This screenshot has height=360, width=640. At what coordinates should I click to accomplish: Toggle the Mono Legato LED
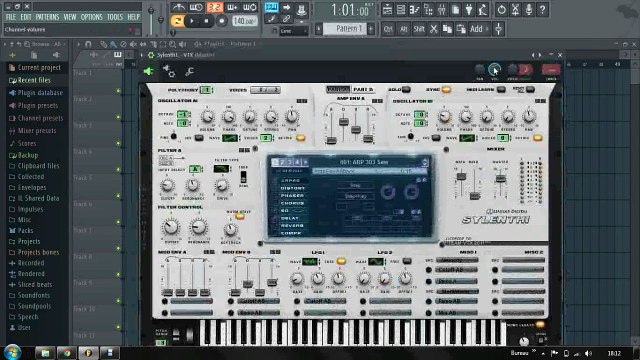(x=540, y=325)
